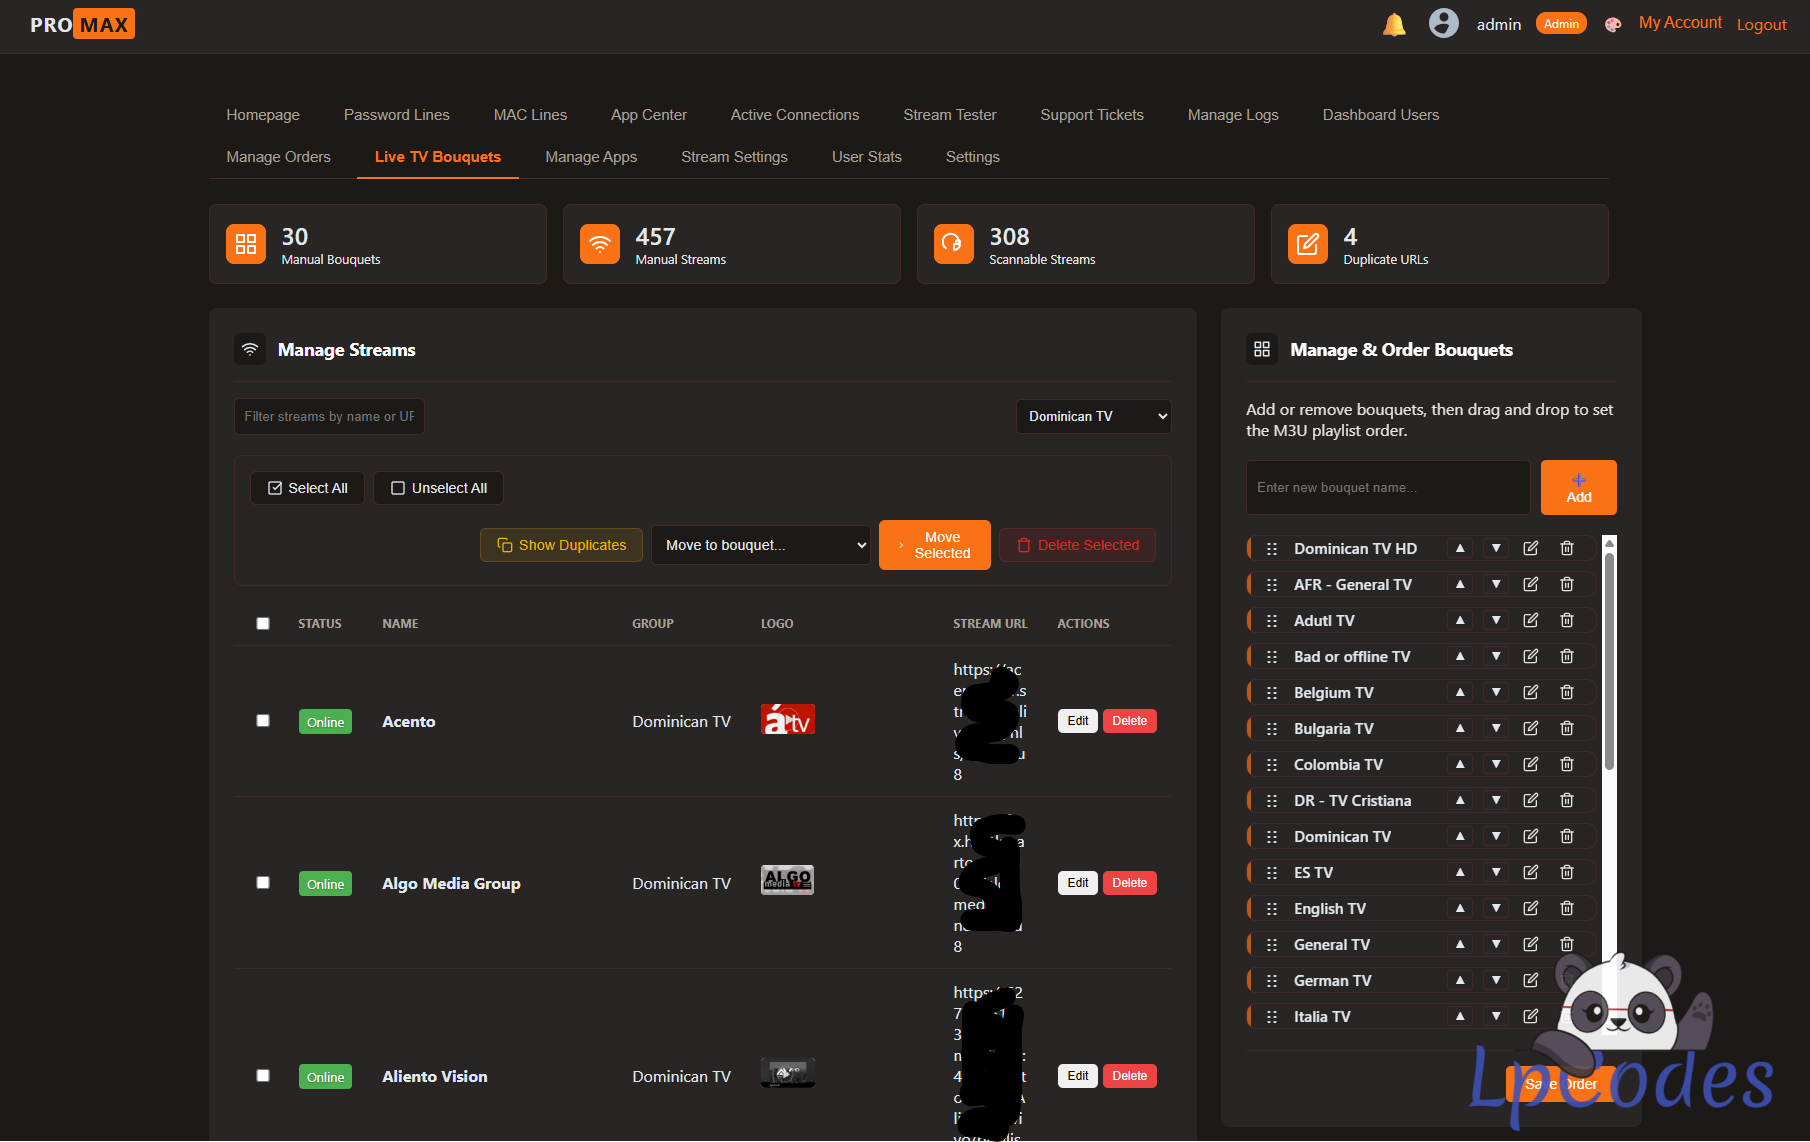Click the Show Duplicates button
1810x1142 pixels.
561,545
